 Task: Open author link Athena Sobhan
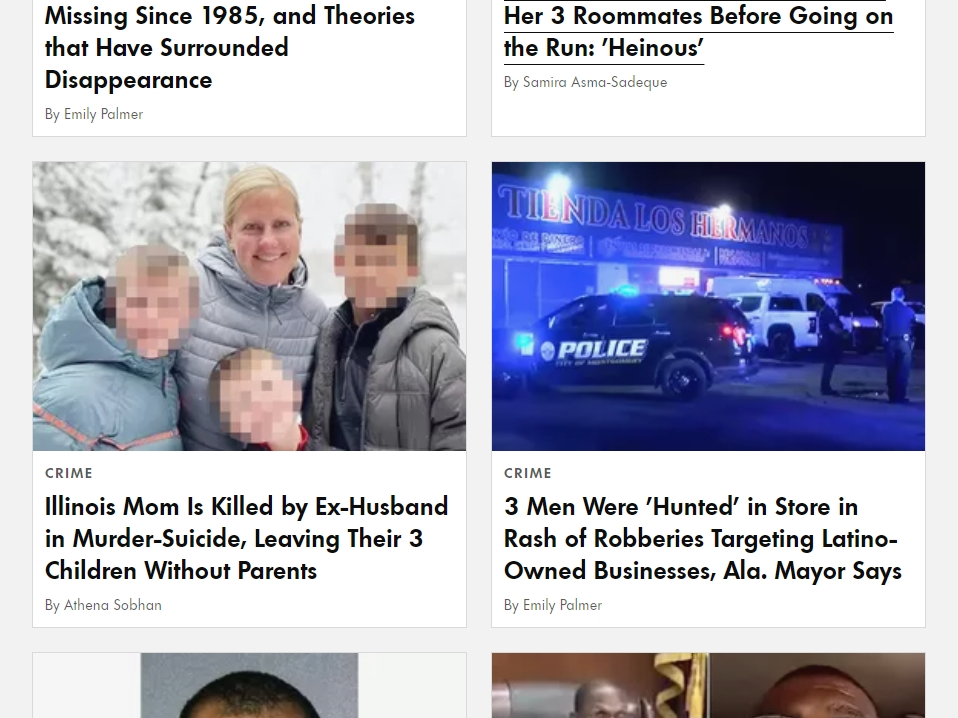pos(112,605)
